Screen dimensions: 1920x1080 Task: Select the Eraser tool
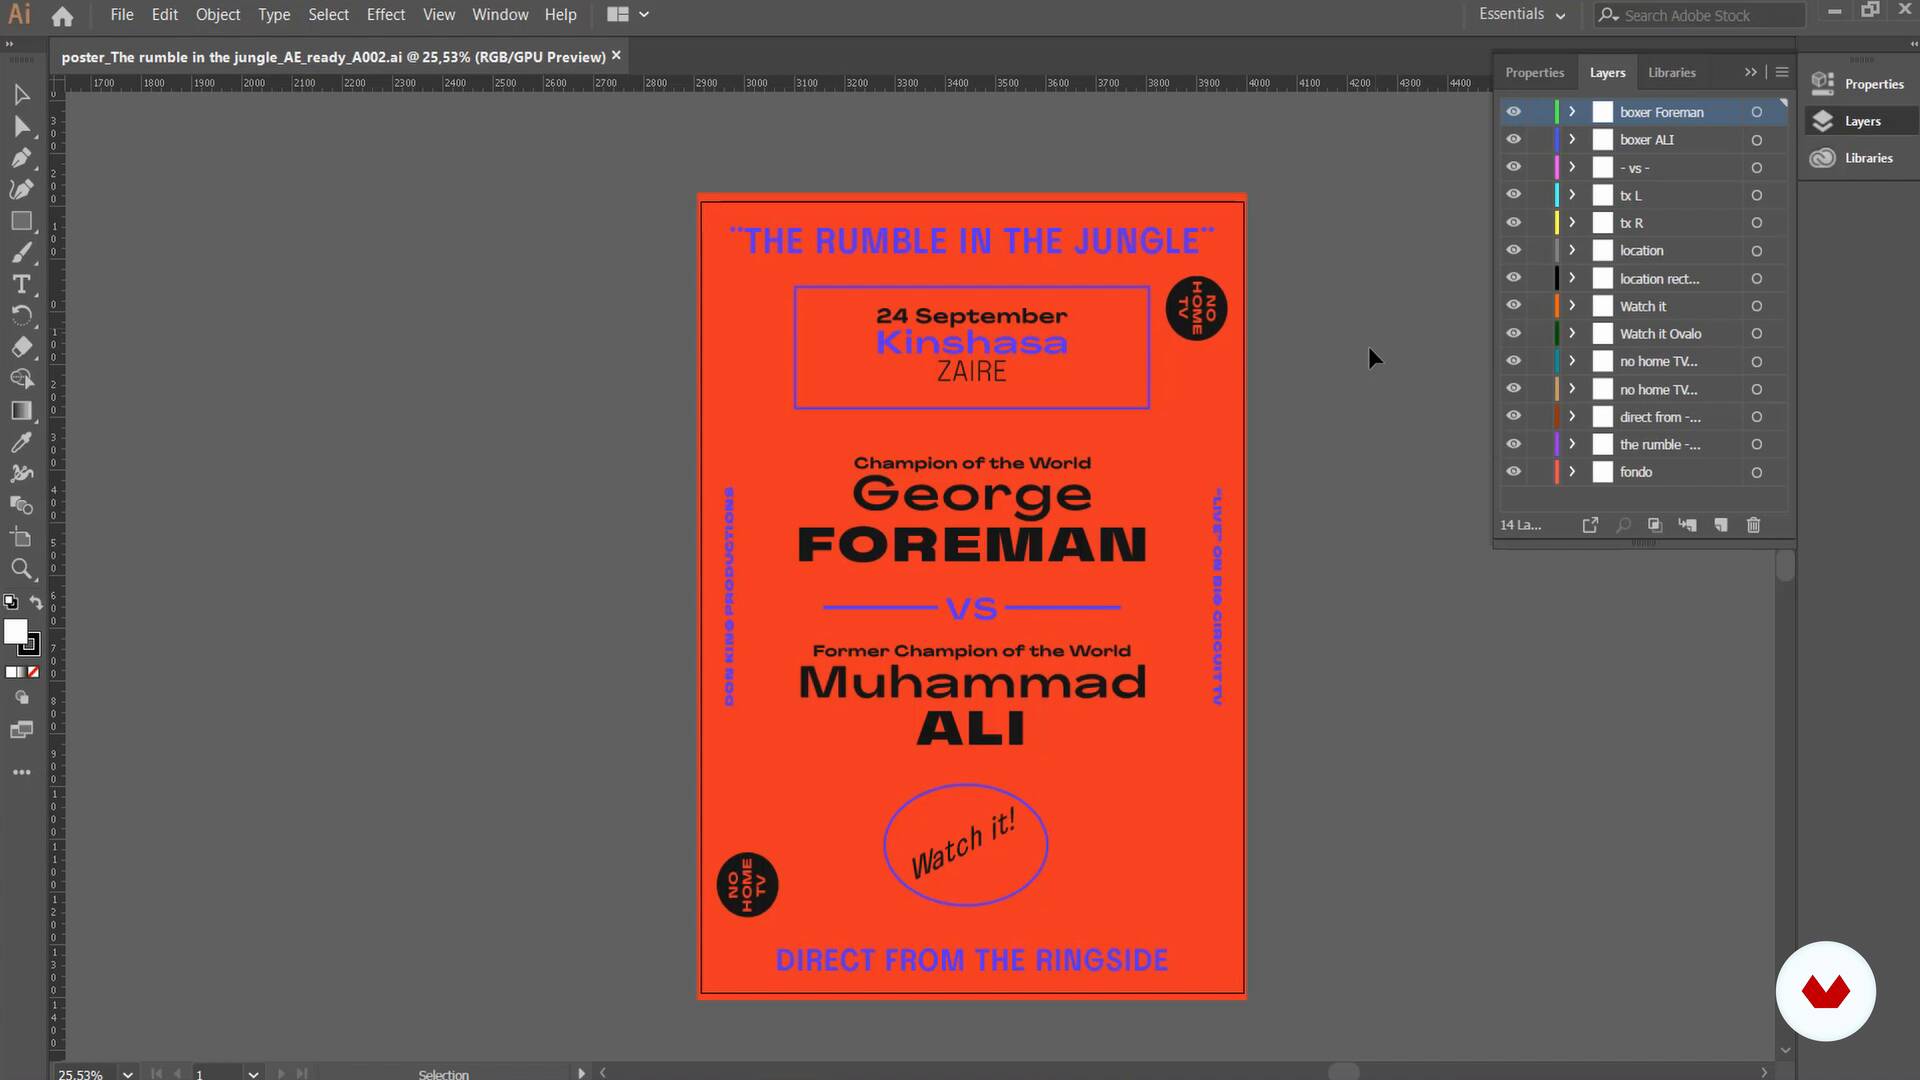(x=21, y=347)
